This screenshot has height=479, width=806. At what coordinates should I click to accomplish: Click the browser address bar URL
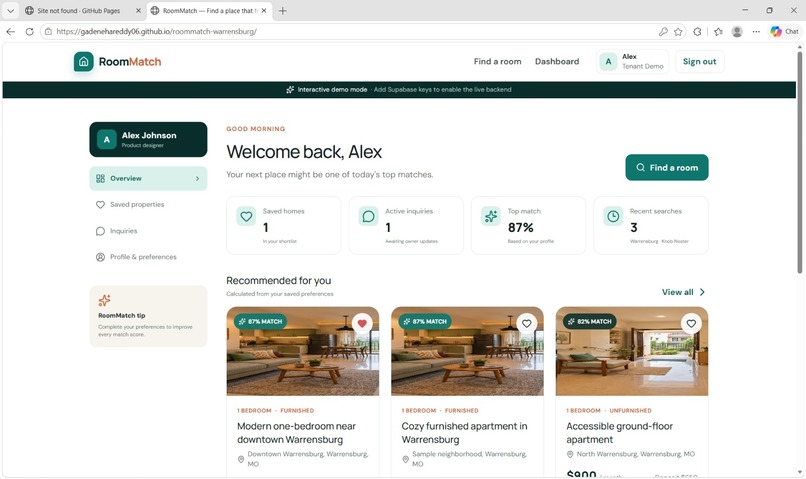(x=157, y=32)
